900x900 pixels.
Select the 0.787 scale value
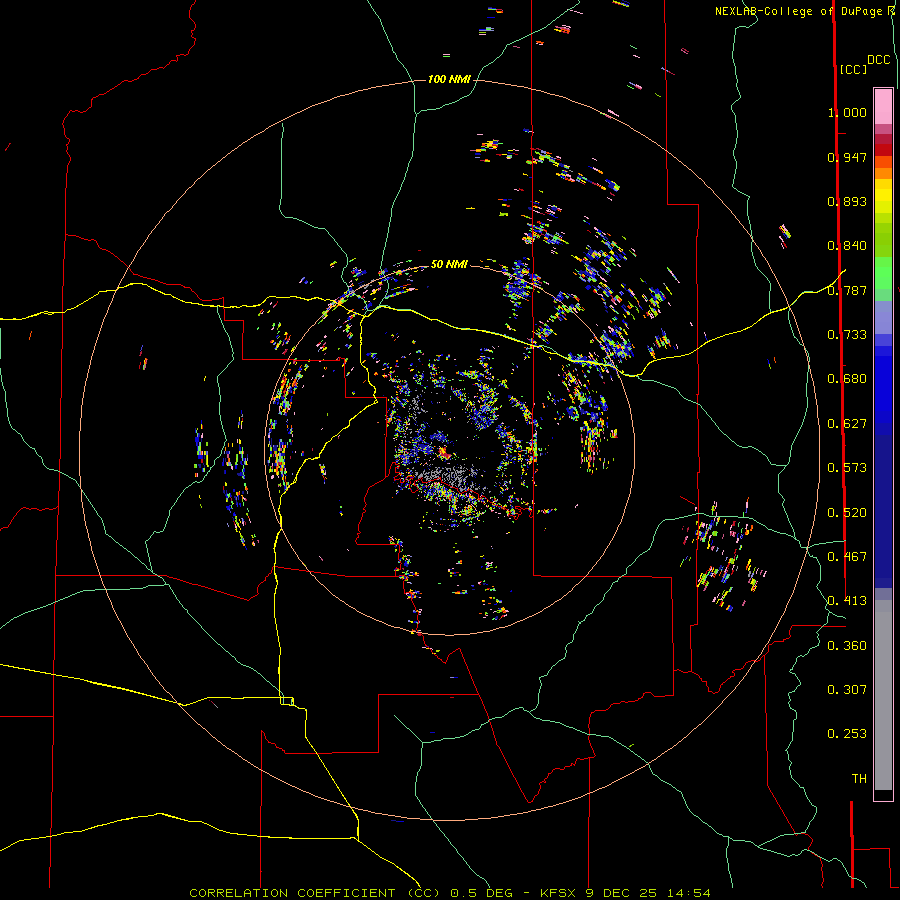click(x=847, y=290)
